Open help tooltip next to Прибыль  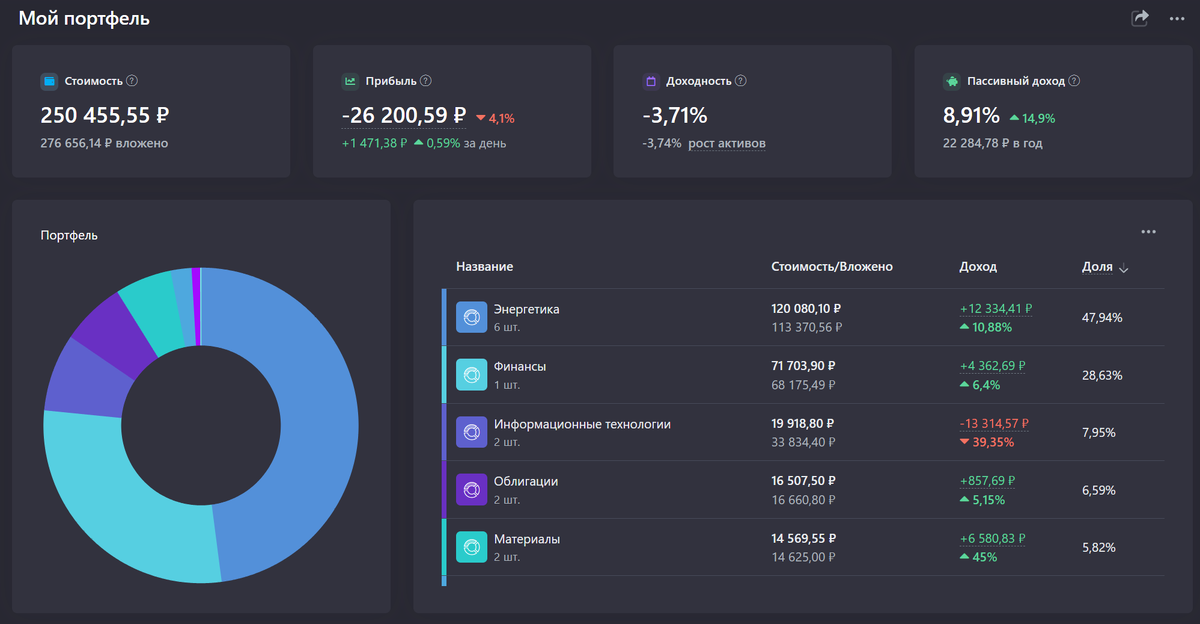pos(426,81)
